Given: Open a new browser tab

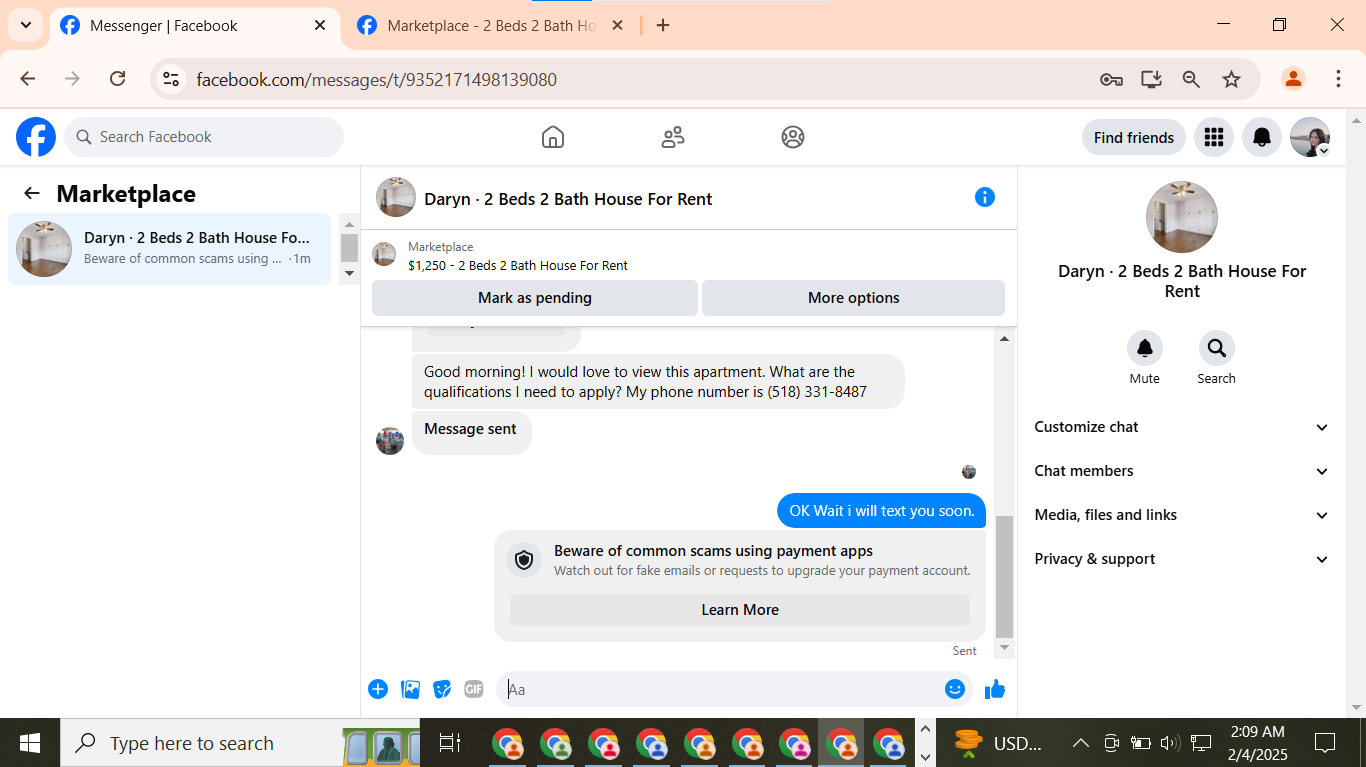Looking at the screenshot, I should (663, 26).
